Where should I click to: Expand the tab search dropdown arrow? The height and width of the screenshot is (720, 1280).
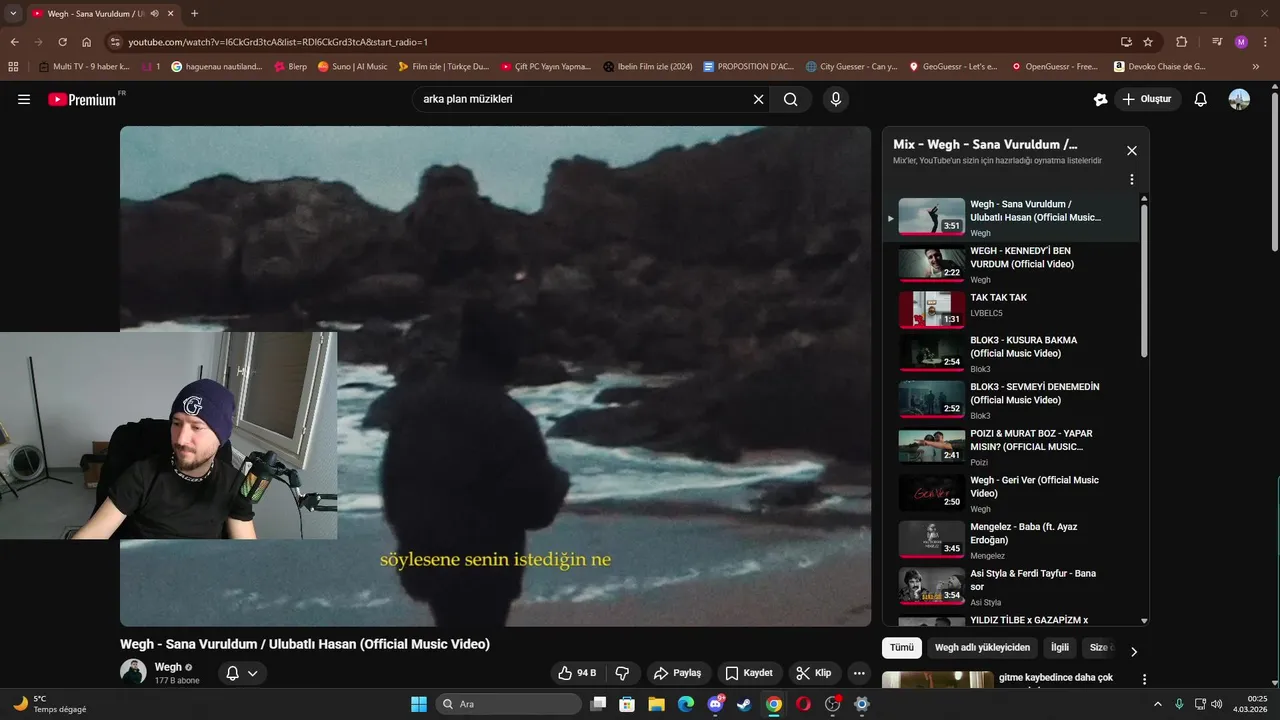tap(13, 14)
